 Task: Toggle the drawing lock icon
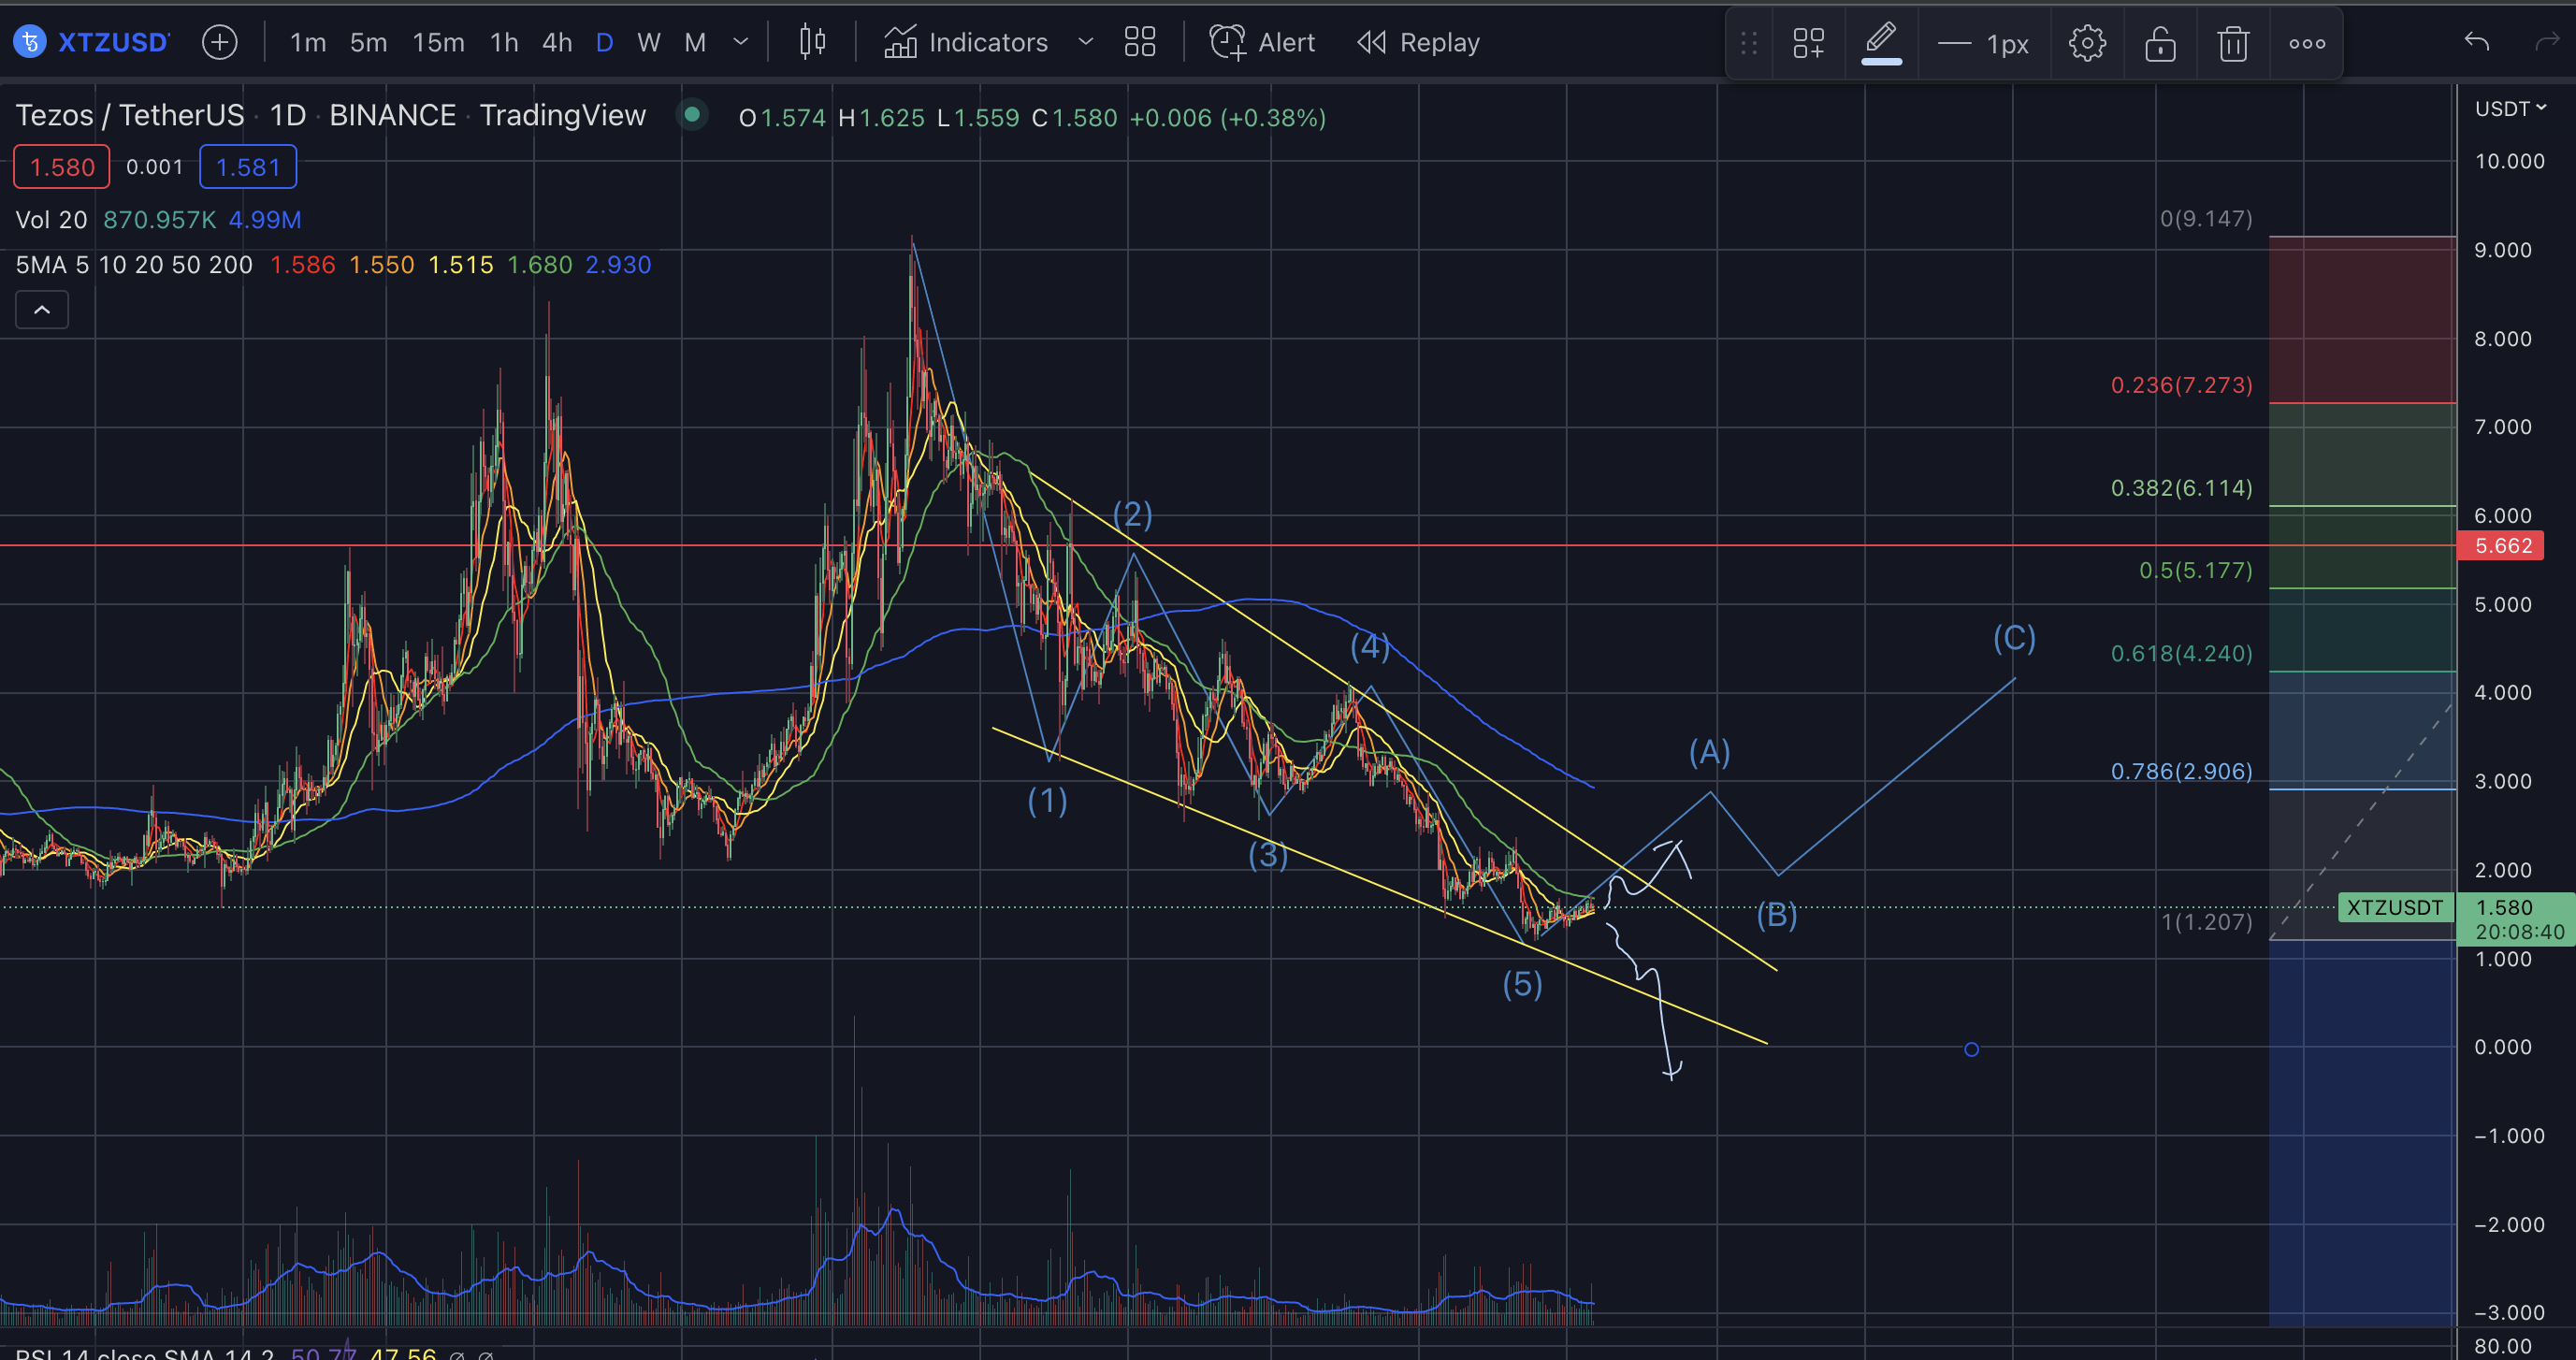pos(2160,43)
